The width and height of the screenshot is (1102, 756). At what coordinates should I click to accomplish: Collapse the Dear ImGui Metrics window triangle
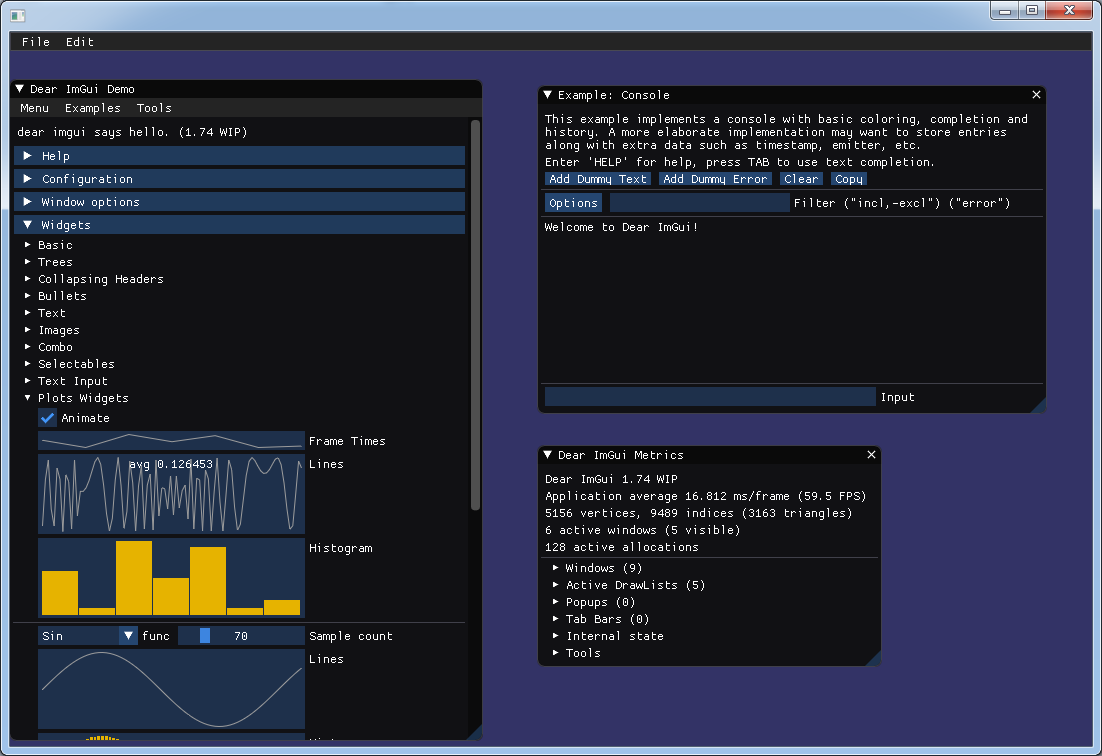click(x=547, y=455)
